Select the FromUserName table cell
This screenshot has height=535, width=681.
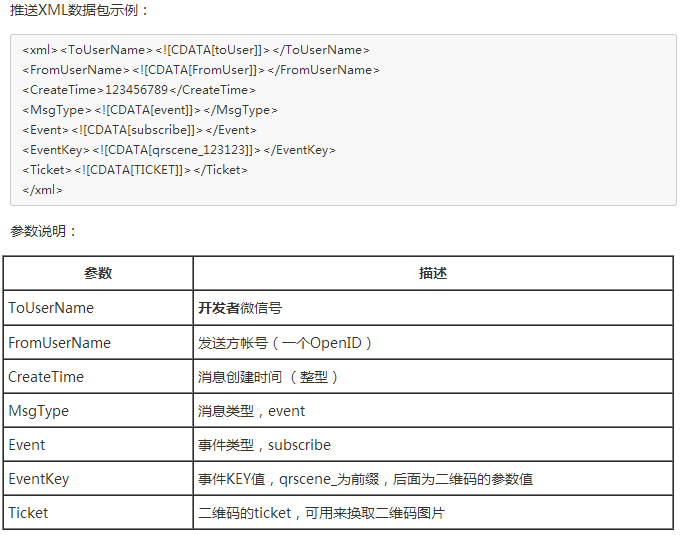pyautogui.click(x=59, y=343)
